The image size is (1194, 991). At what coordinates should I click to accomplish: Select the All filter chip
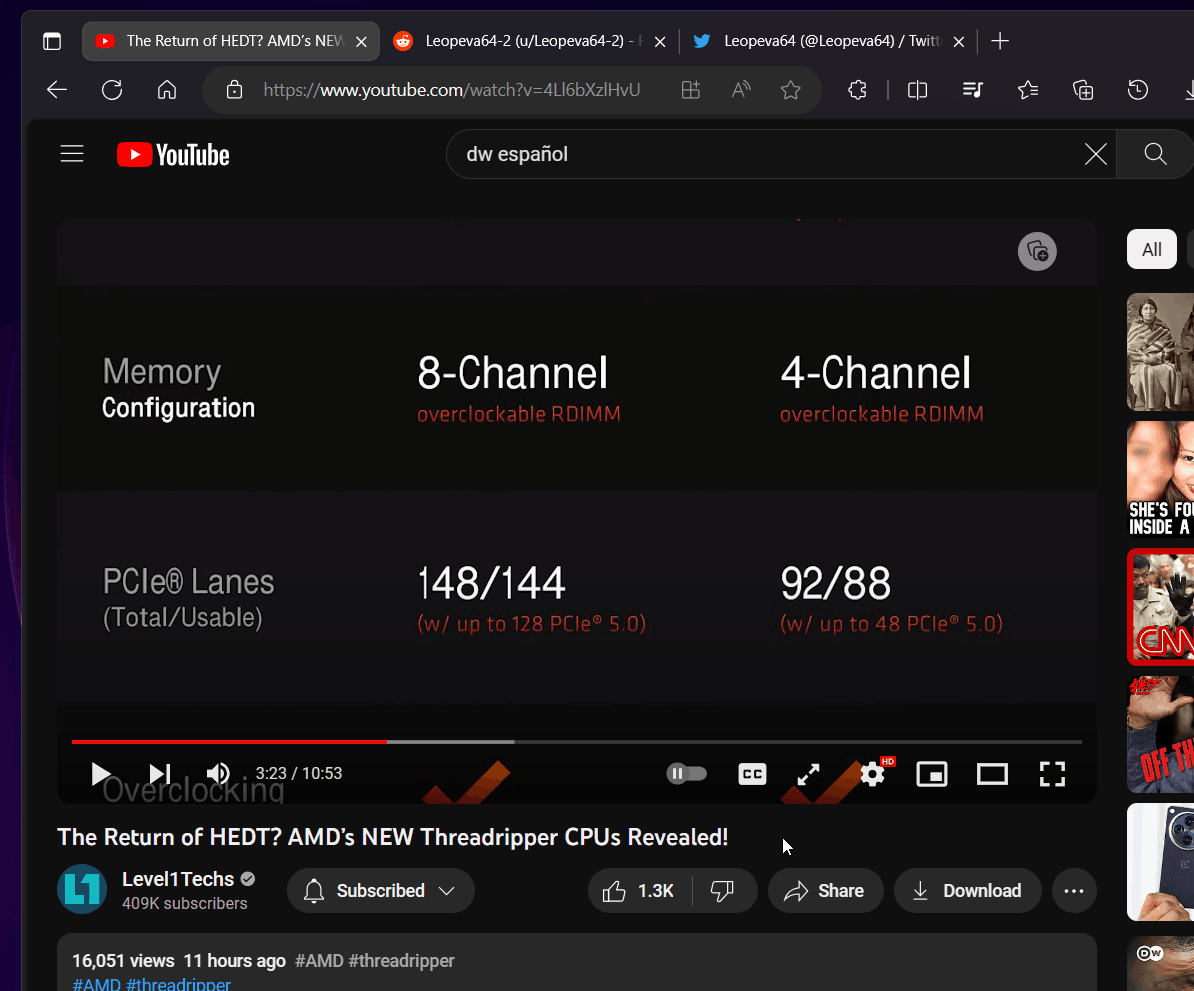coord(1151,249)
